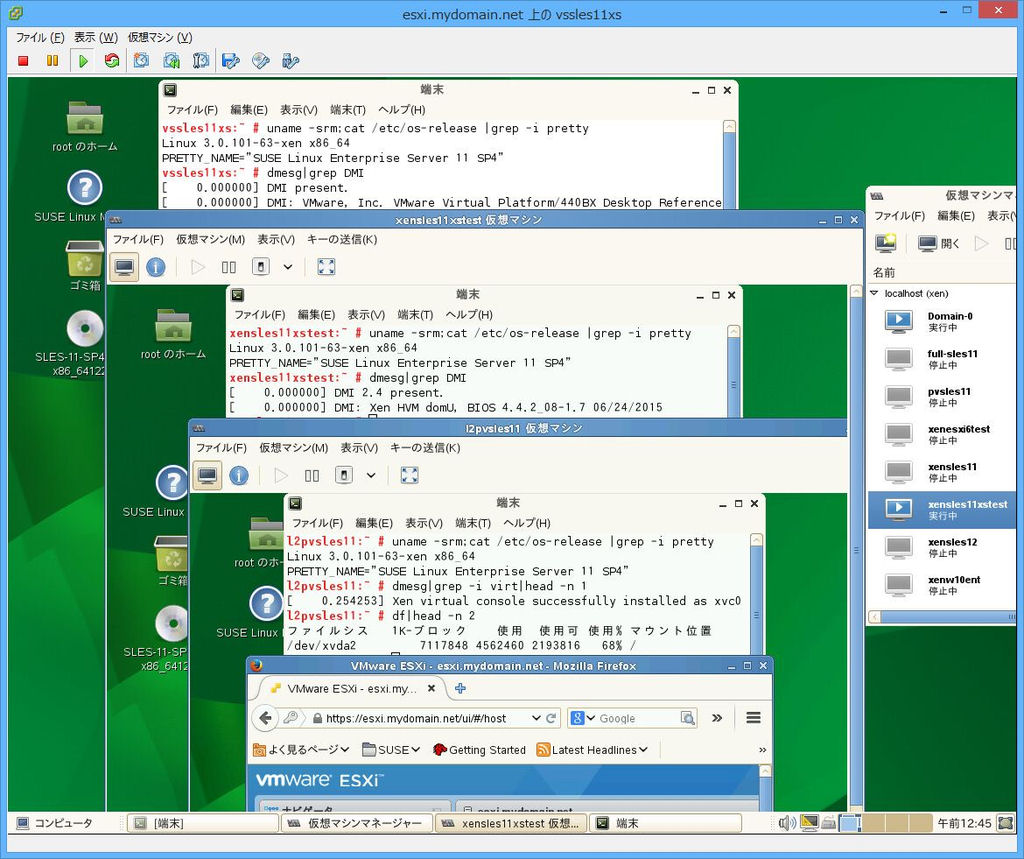Toggle pause in l2pvsles11 window toolbar
The height and width of the screenshot is (859, 1024).
[312, 476]
